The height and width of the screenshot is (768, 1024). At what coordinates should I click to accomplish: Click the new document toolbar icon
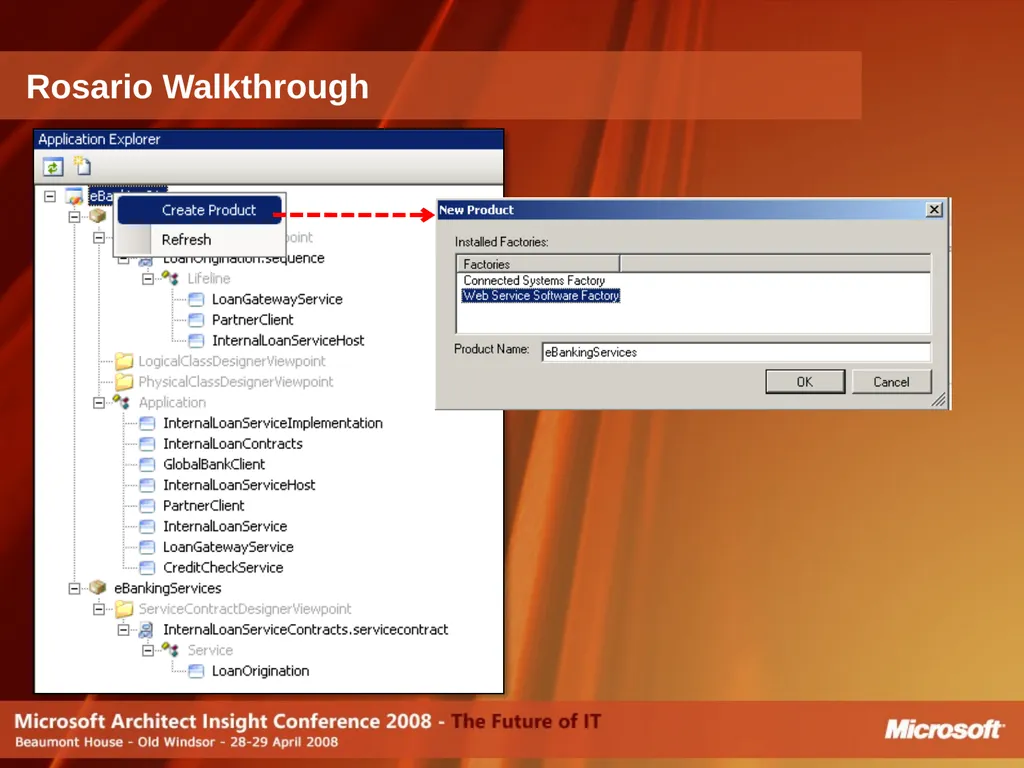[x=82, y=166]
